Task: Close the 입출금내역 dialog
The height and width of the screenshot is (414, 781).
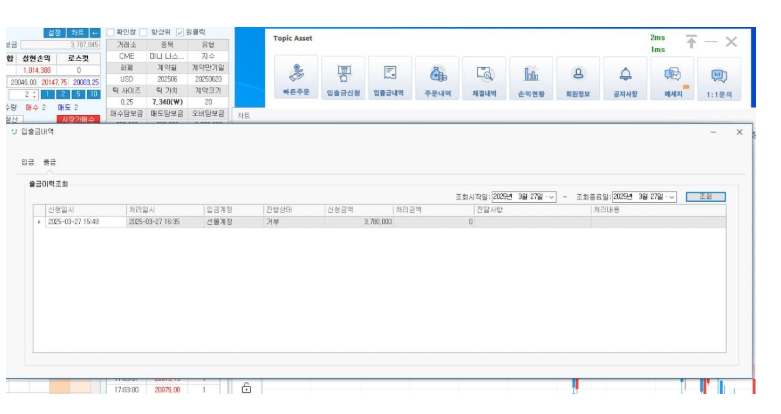Action: 739,132
